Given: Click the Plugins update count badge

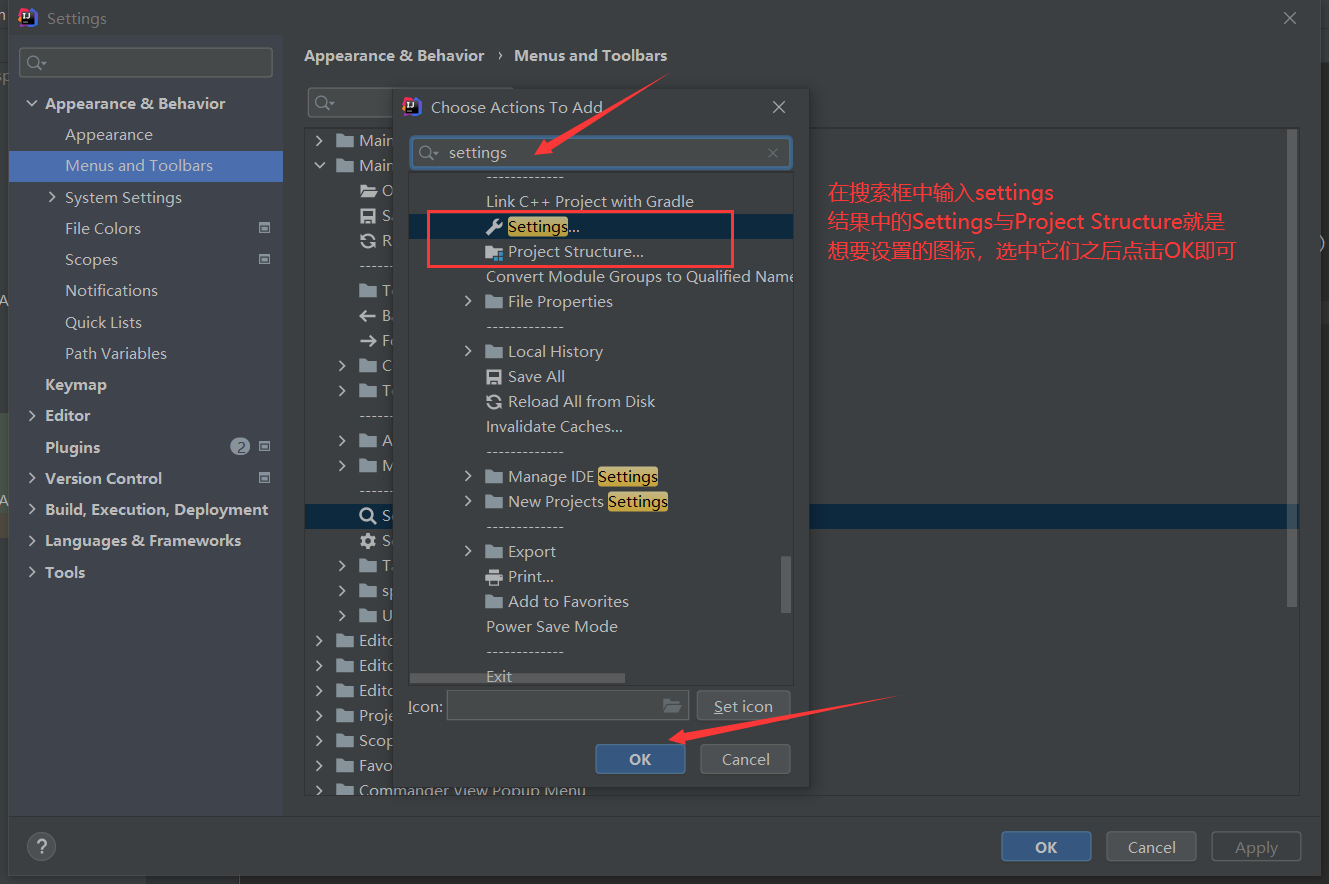Looking at the screenshot, I should [240, 447].
